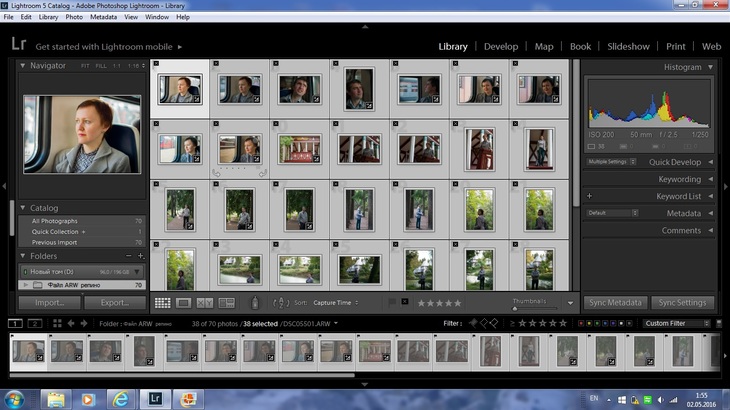The image size is (730, 410).
Task: Open Windows Start menu orb
Action: click(x=14, y=399)
